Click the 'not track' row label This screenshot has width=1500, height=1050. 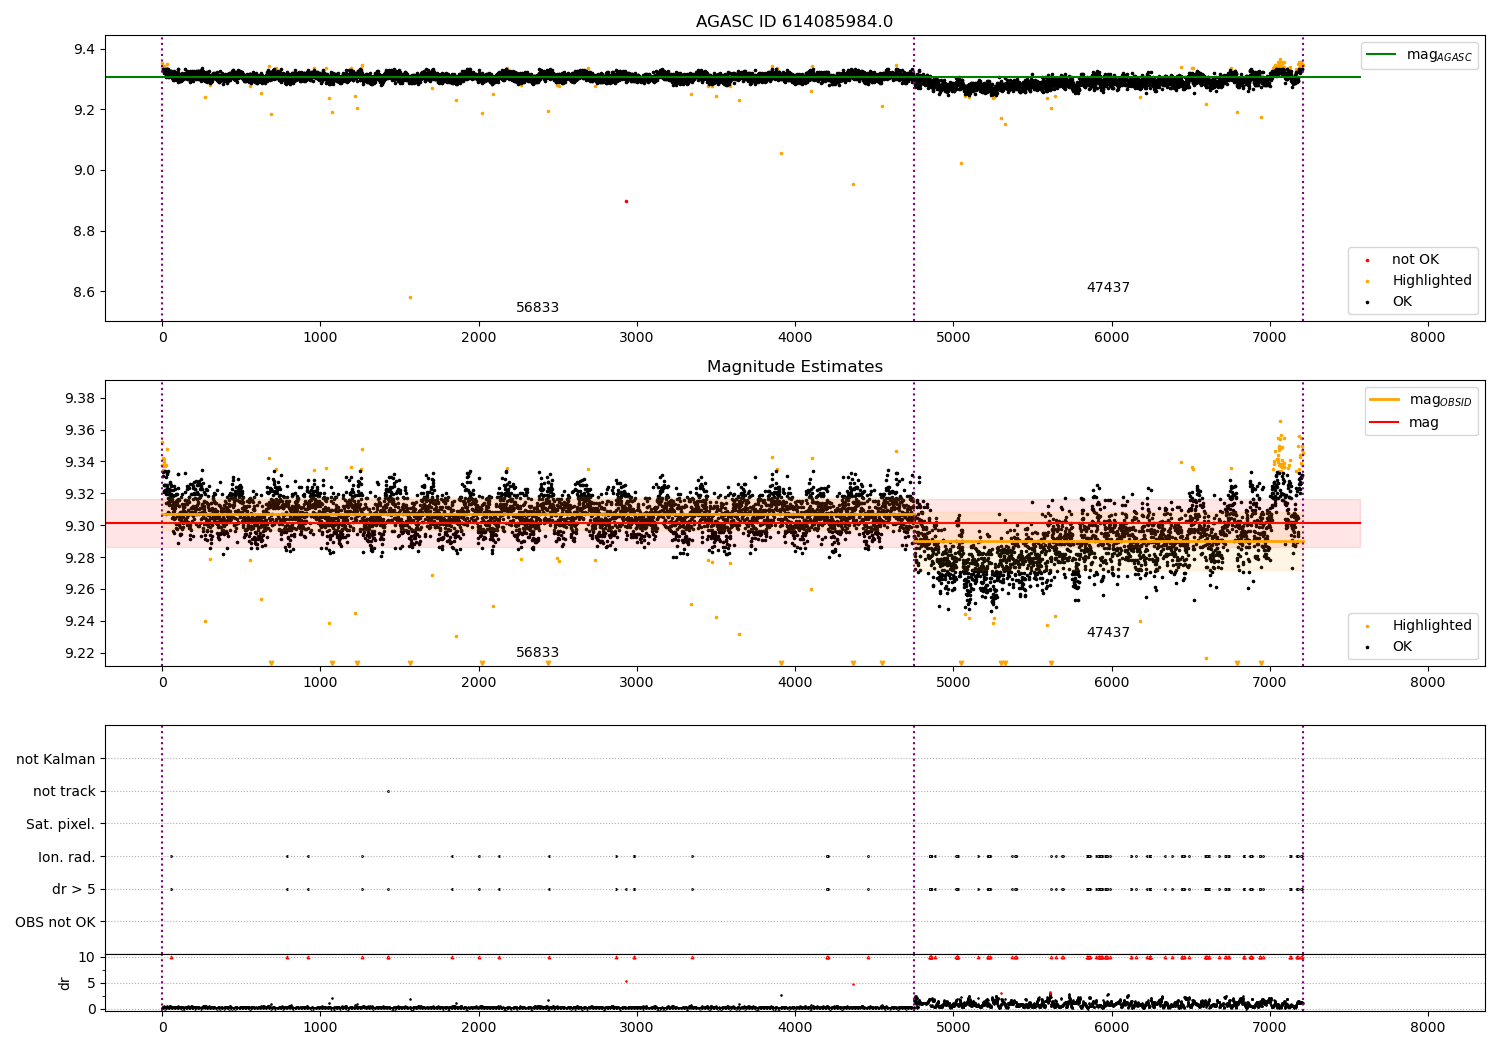tap(64, 792)
